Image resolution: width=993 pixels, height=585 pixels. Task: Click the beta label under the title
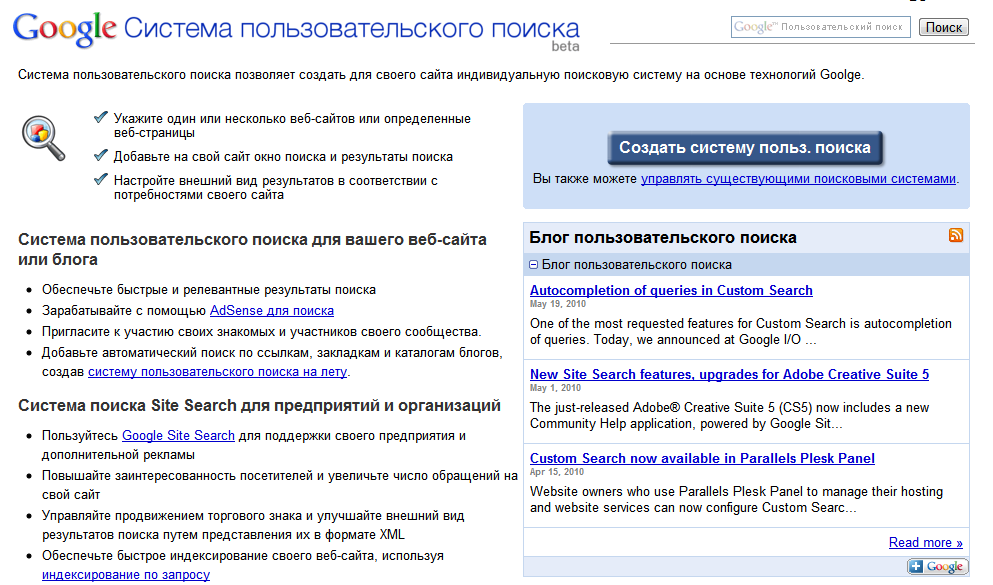tap(565, 46)
